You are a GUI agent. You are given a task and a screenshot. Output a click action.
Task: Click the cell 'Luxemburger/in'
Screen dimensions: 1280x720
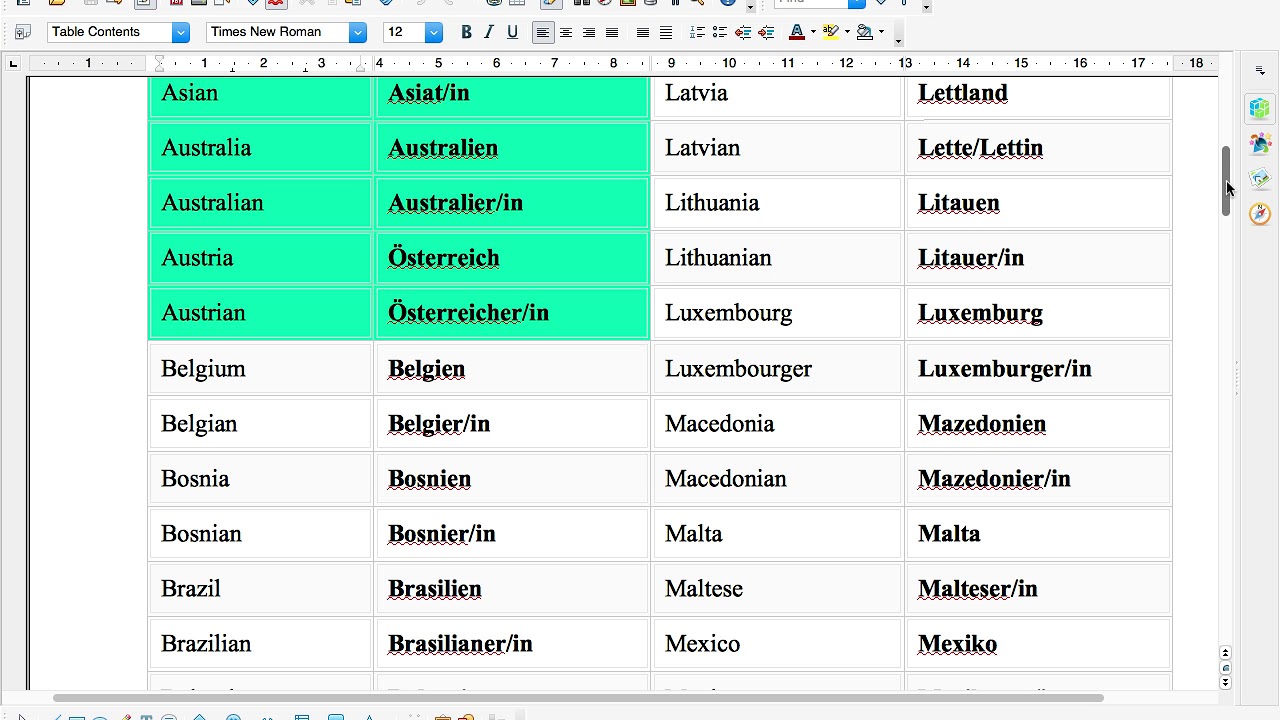[x=1038, y=369]
